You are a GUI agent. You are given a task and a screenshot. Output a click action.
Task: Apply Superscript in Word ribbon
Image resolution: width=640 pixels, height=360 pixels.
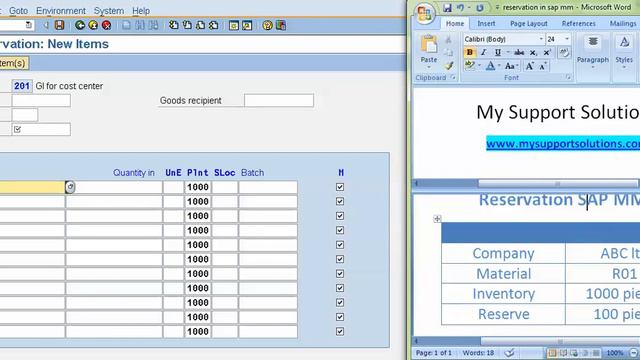coord(547,52)
